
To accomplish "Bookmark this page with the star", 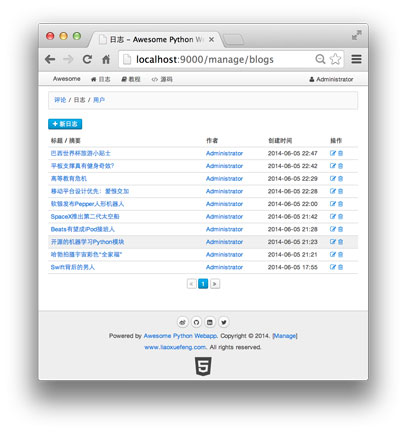I will point(335,59).
